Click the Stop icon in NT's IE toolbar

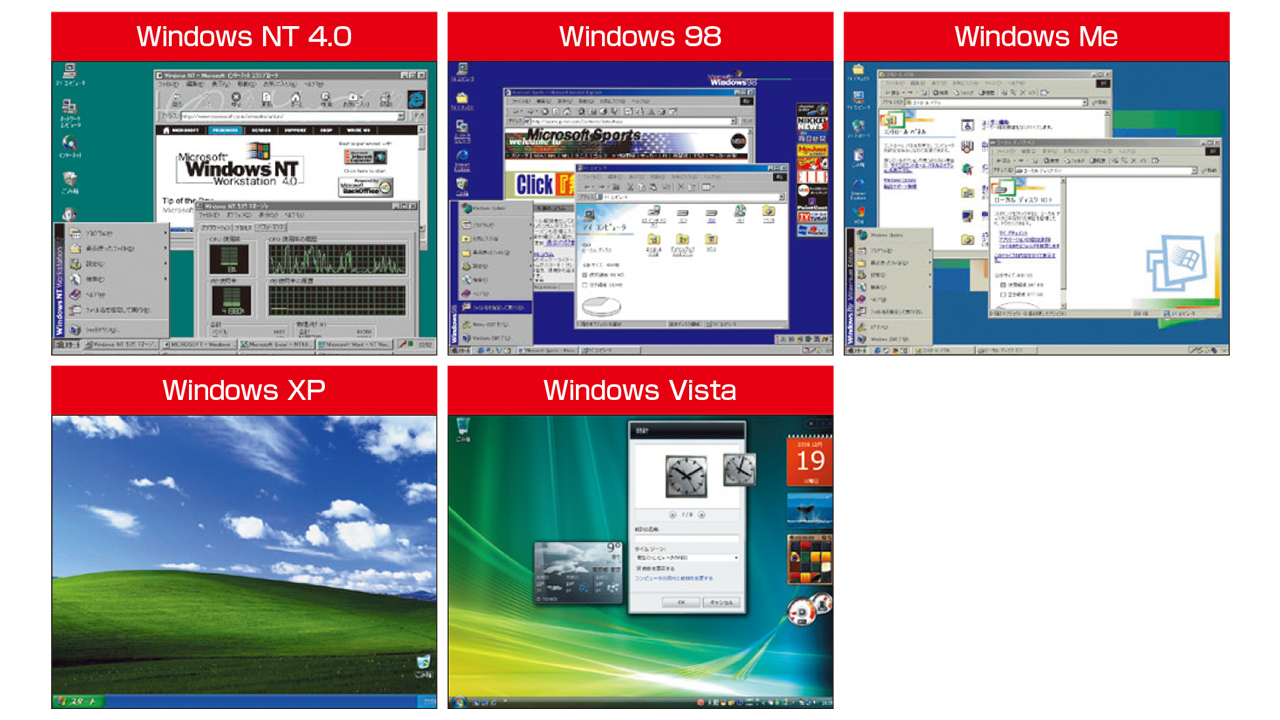[235, 97]
